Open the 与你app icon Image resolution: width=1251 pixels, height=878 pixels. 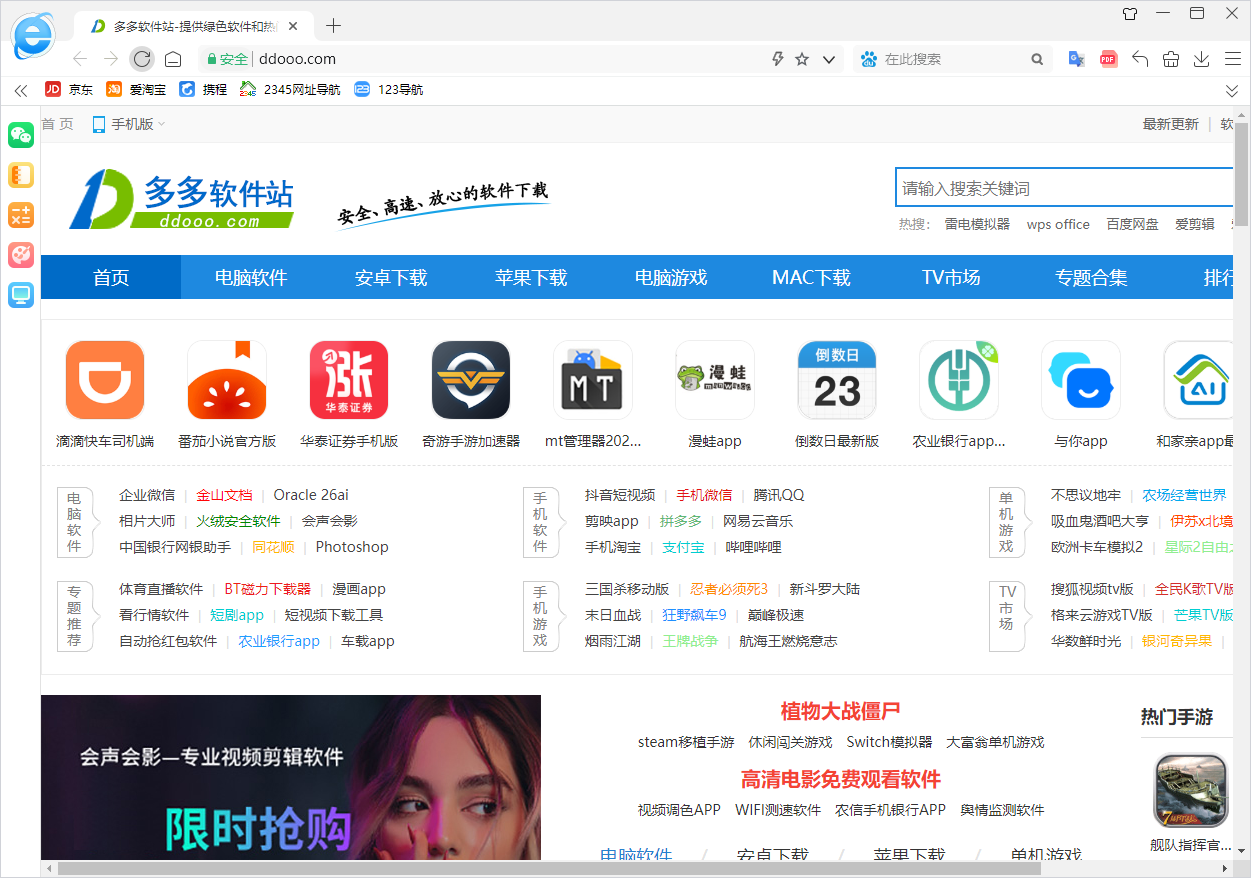coord(1081,380)
